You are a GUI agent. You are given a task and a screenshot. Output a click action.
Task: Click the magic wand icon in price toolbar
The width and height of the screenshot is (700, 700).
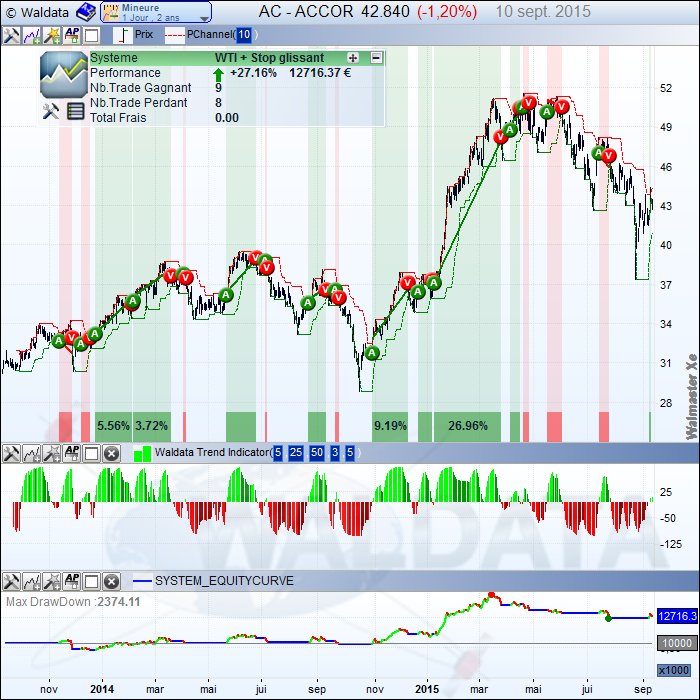click(x=52, y=35)
